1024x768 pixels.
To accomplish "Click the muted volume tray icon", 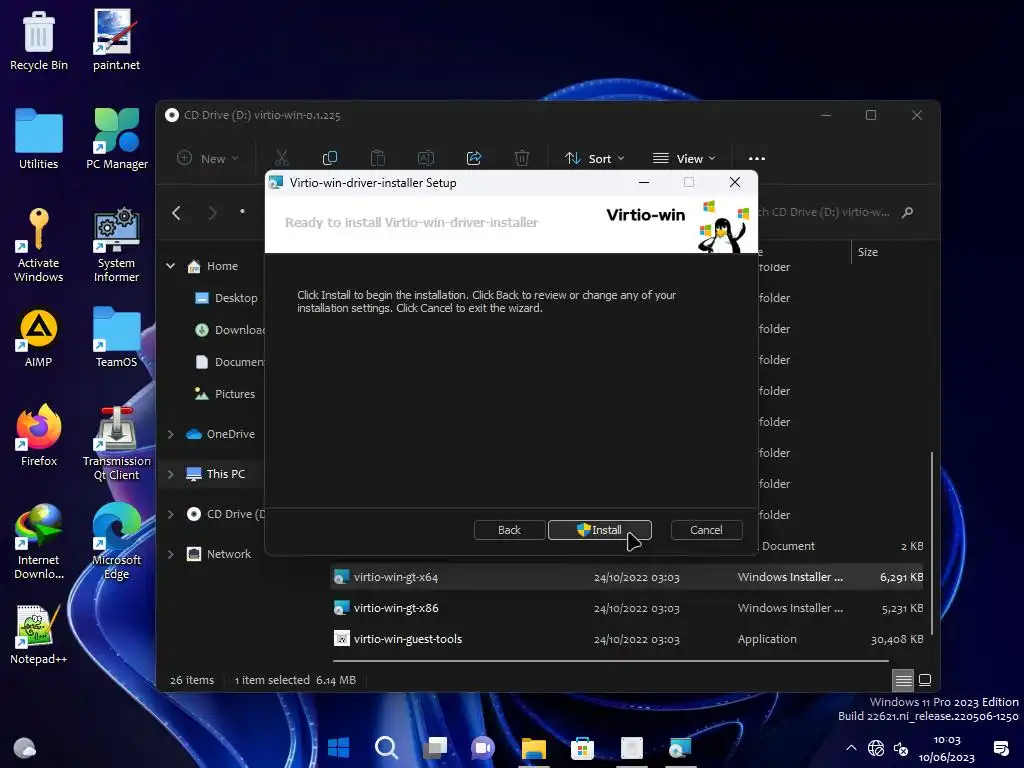I will (x=901, y=748).
